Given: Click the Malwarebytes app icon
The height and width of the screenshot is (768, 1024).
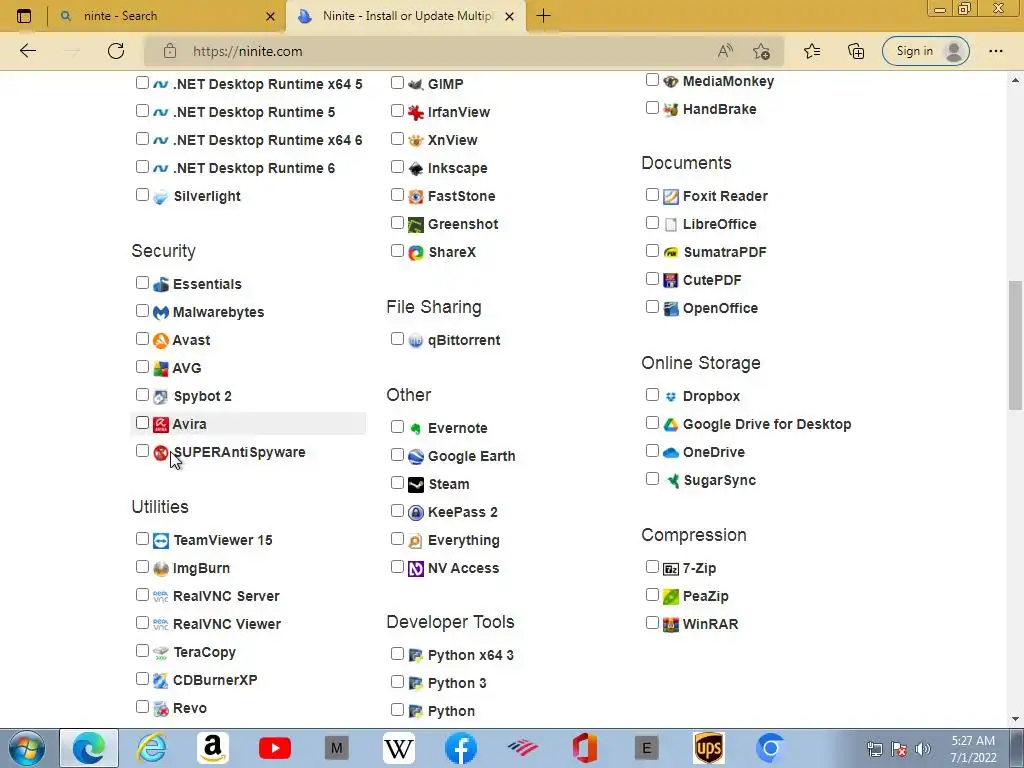Looking at the screenshot, I should point(161,312).
